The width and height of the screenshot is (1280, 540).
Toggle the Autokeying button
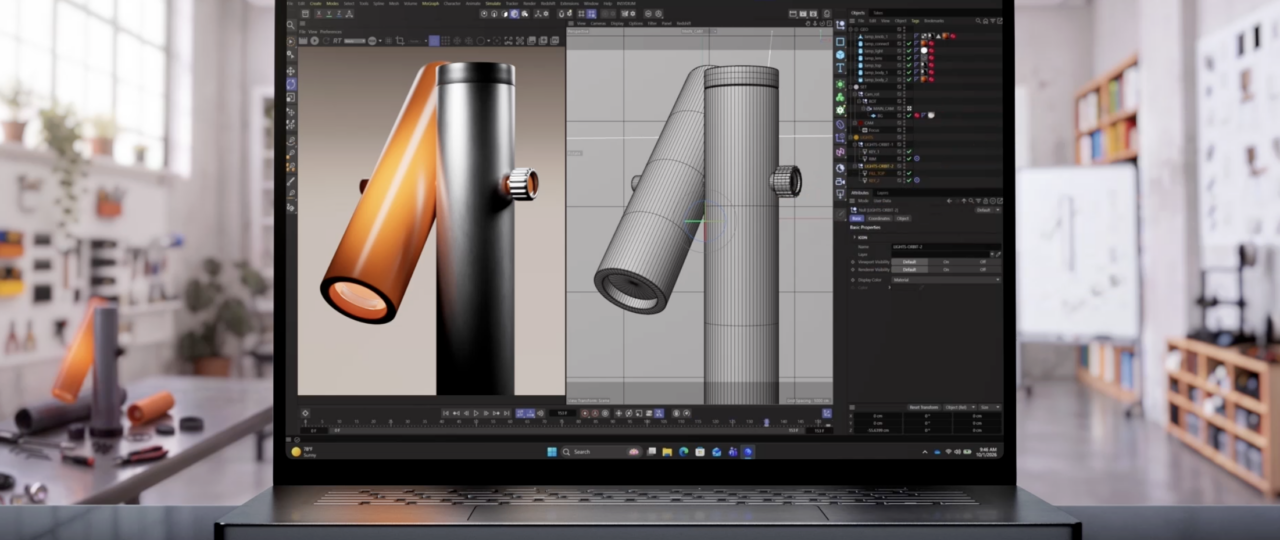(x=596, y=413)
